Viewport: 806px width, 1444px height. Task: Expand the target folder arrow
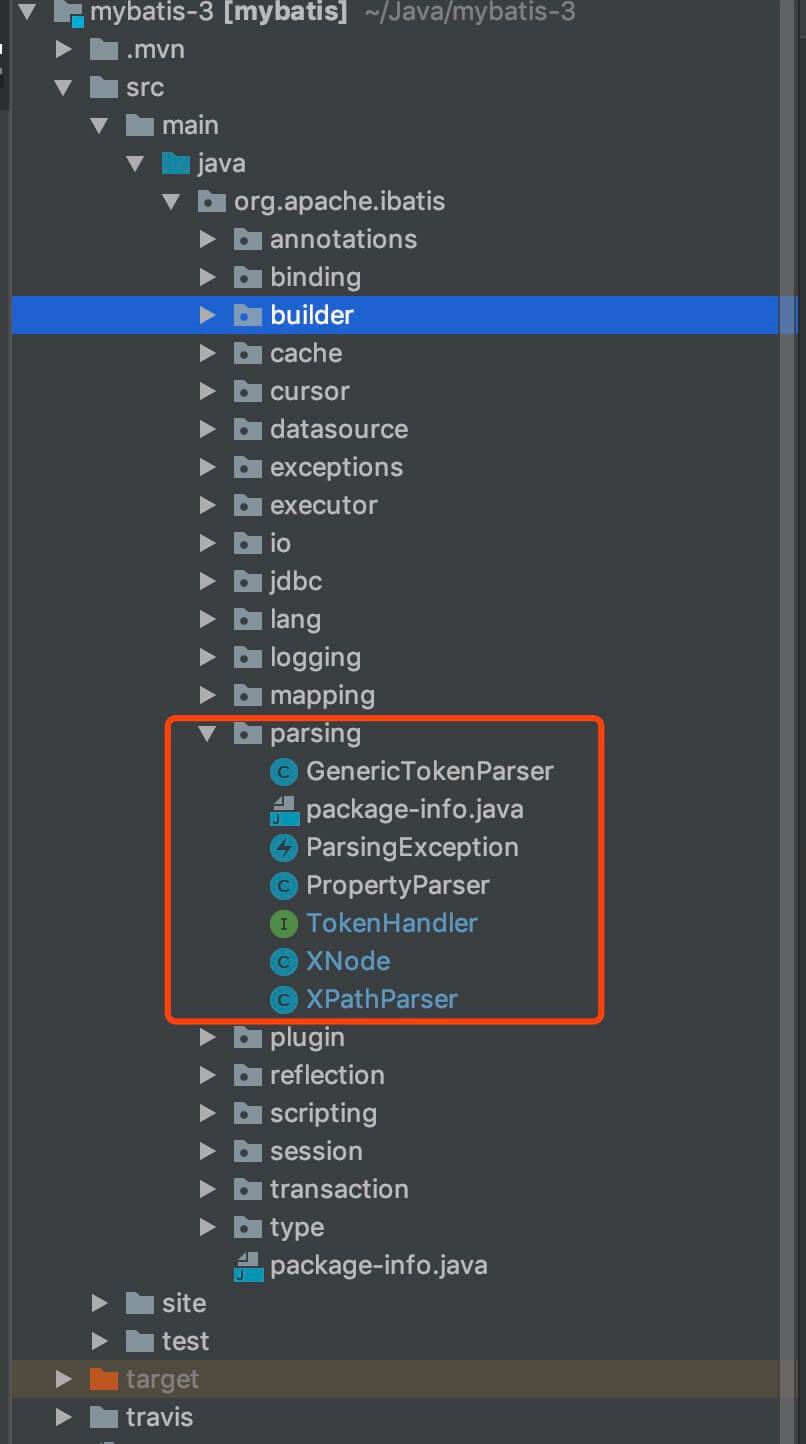coord(63,1379)
